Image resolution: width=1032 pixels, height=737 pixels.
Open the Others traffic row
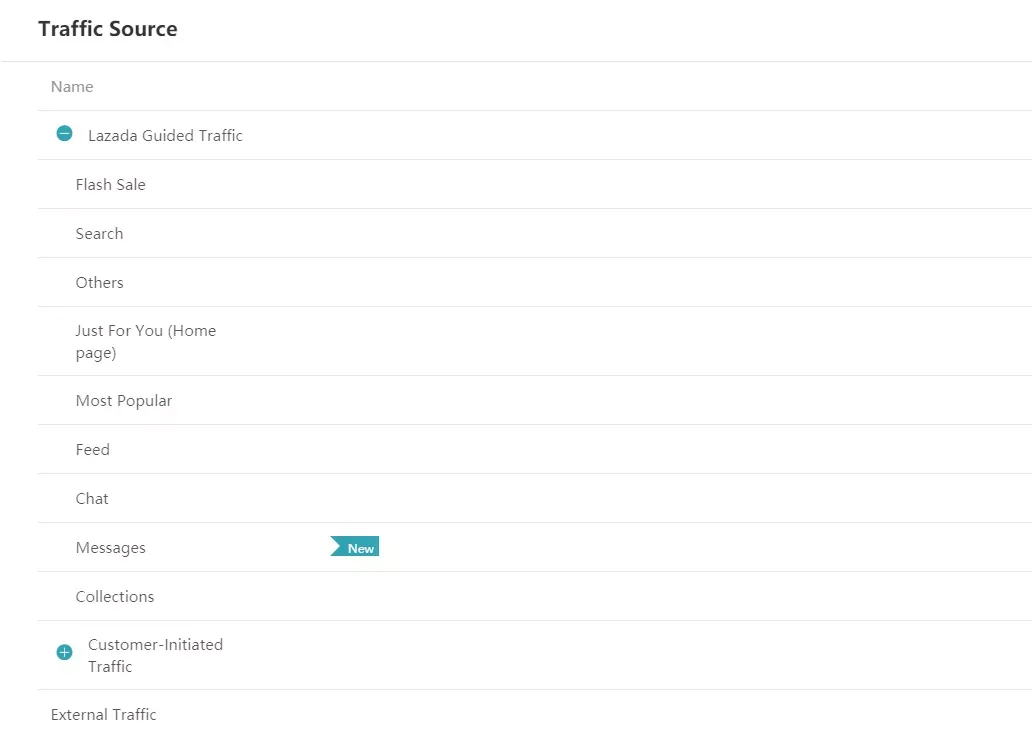click(99, 283)
